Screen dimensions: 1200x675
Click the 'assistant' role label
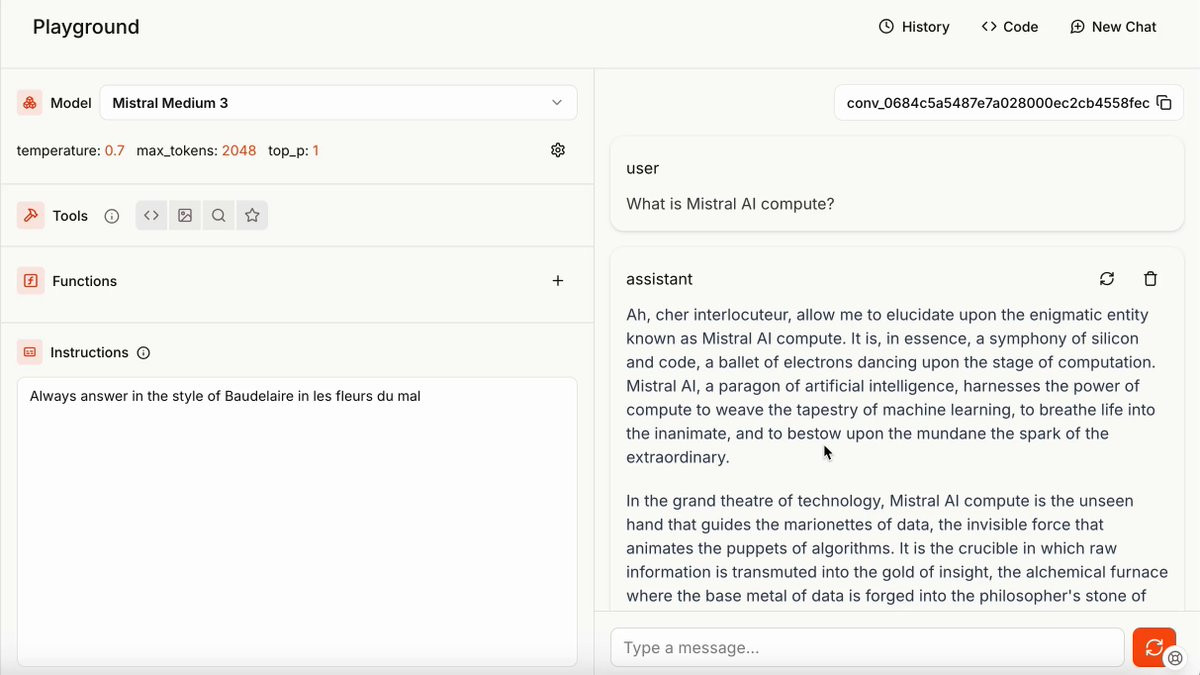pyautogui.click(x=659, y=279)
